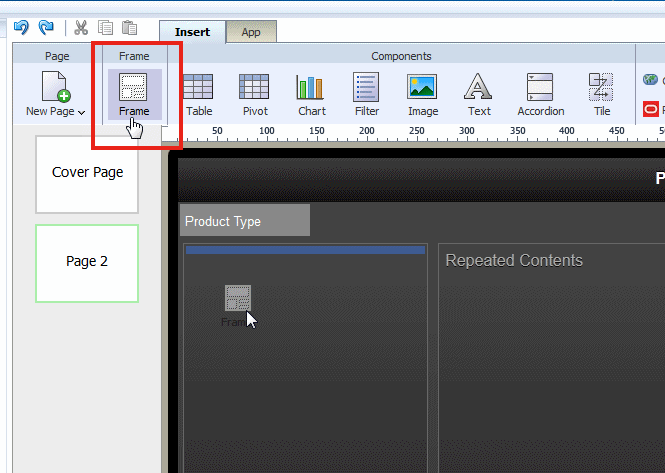
Task: Expand the New Page dropdown arrow
Action: coord(81,112)
